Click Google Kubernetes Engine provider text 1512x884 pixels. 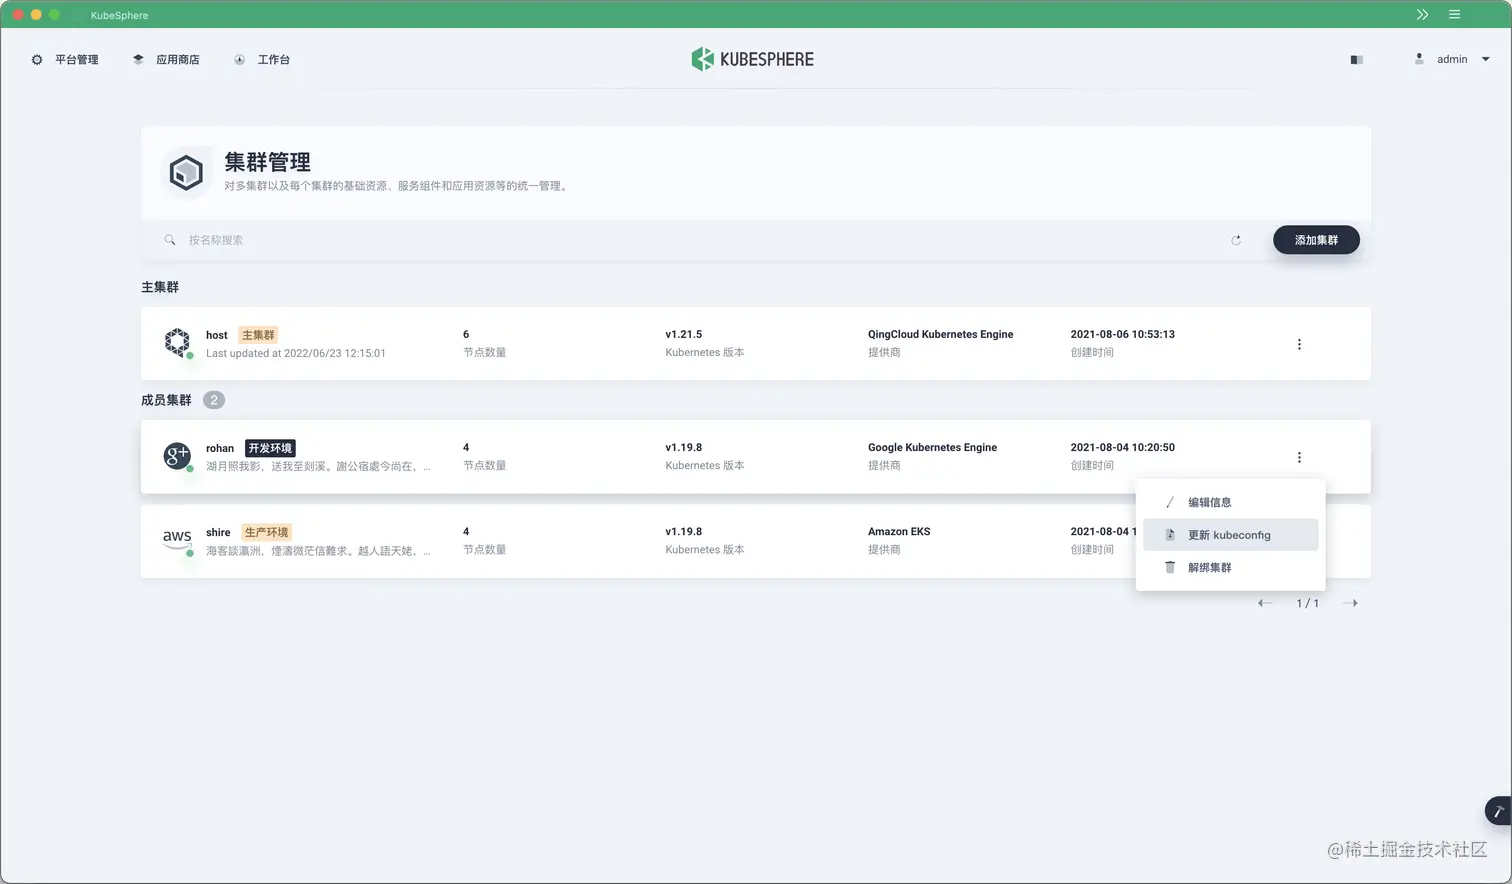tap(932, 447)
